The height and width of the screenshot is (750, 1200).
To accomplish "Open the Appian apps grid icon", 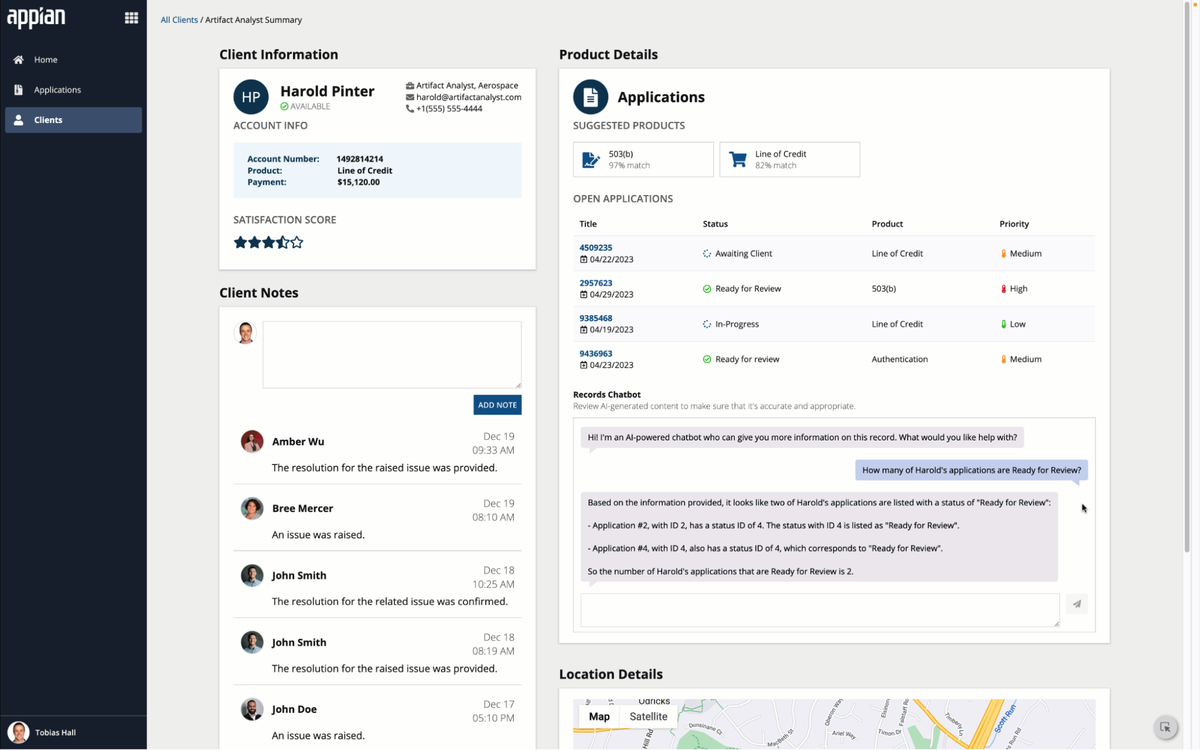I will point(131,17).
